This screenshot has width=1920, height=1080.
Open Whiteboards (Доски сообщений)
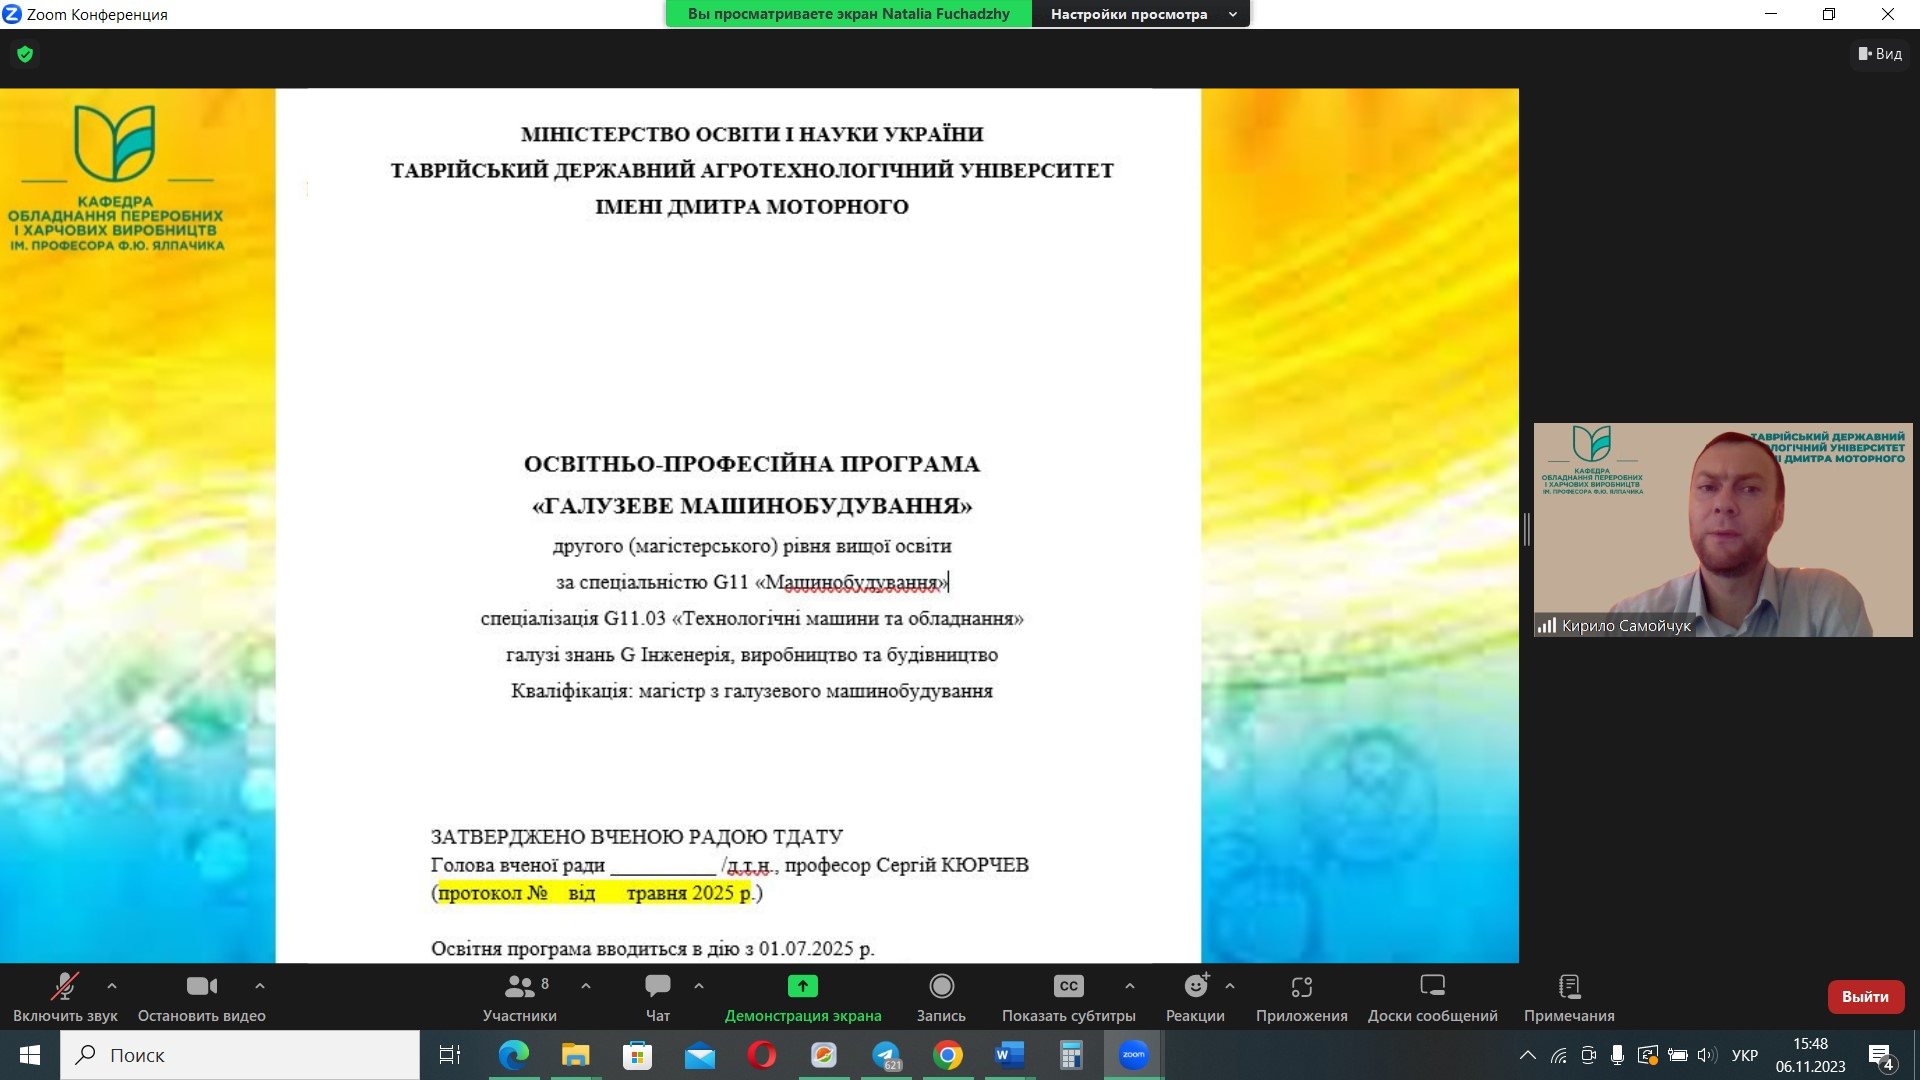coord(1432,997)
